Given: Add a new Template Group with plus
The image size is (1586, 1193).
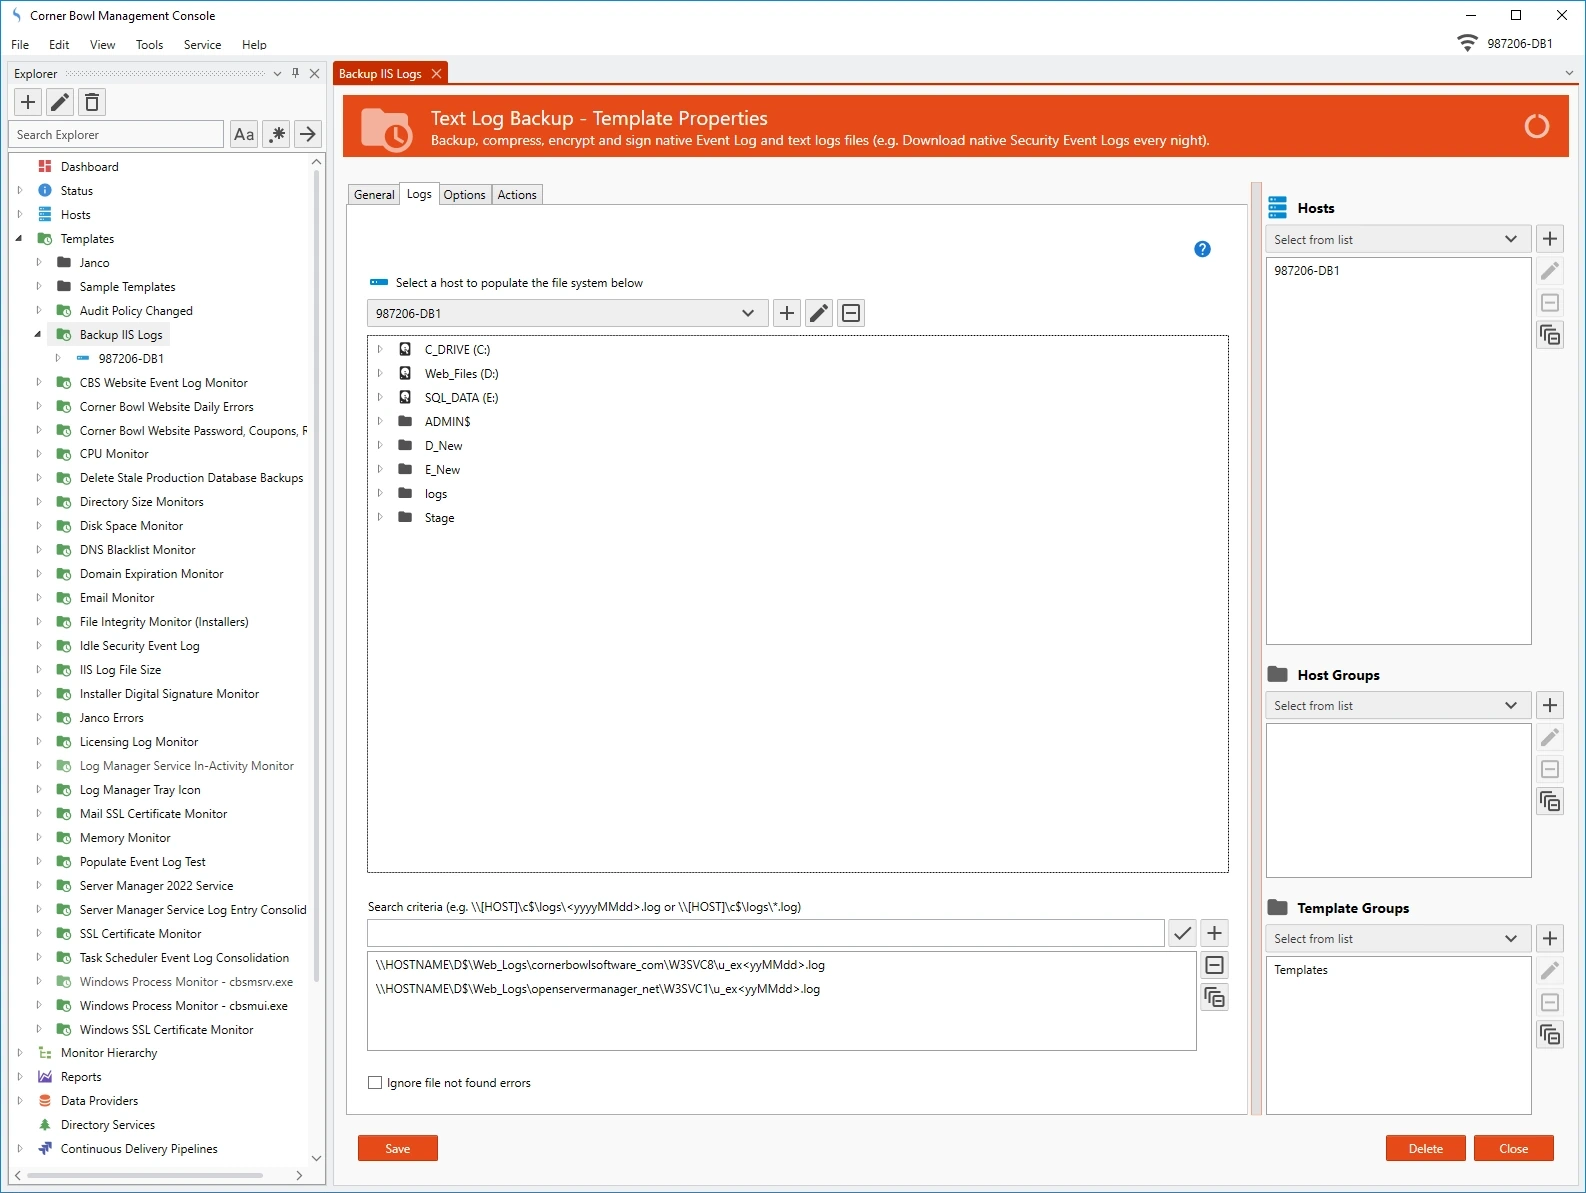Looking at the screenshot, I should (1549, 938).
